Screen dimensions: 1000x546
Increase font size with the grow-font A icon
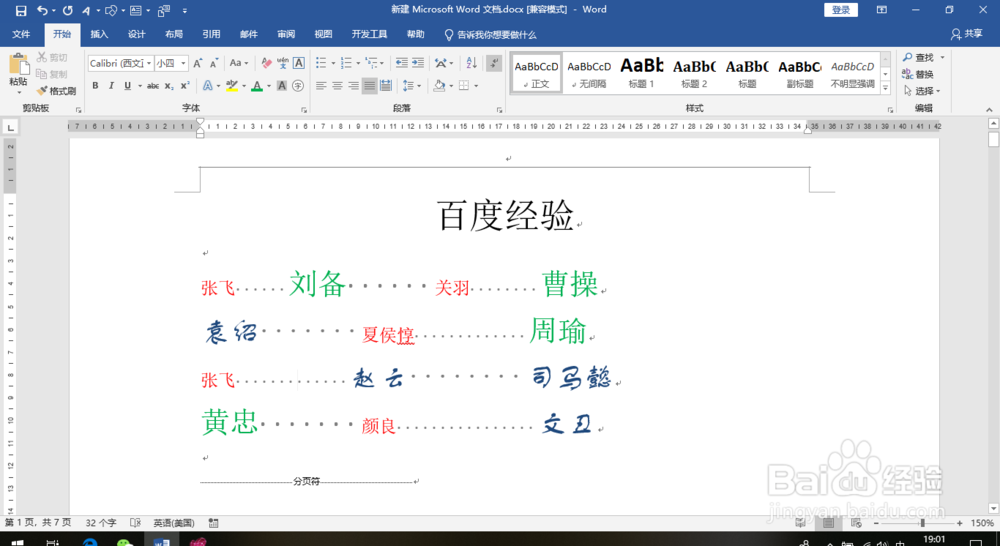198,63
